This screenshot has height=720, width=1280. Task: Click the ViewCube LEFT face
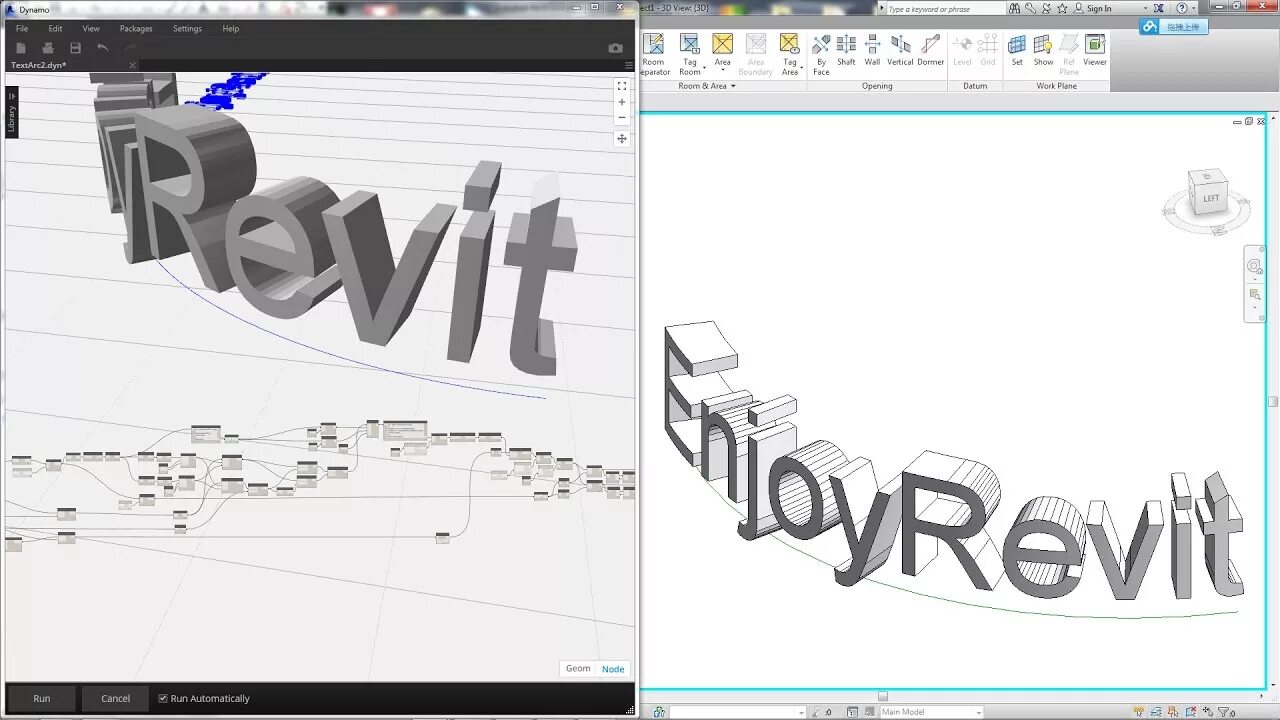click(1210, 197)
